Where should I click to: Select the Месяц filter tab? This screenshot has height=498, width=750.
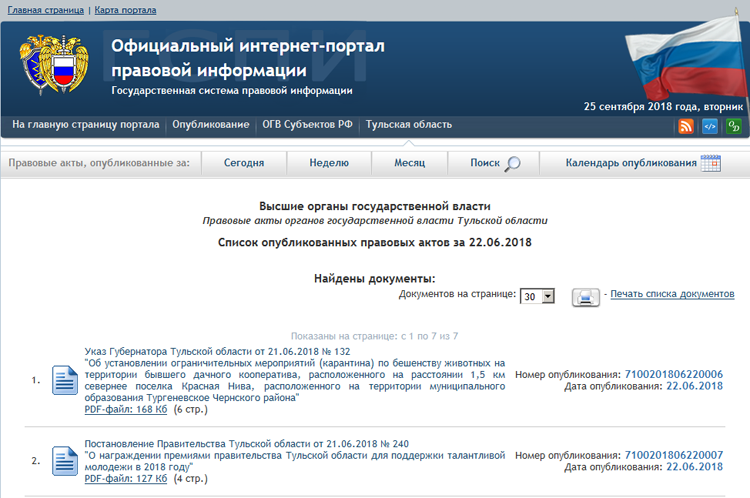(410, 163)
